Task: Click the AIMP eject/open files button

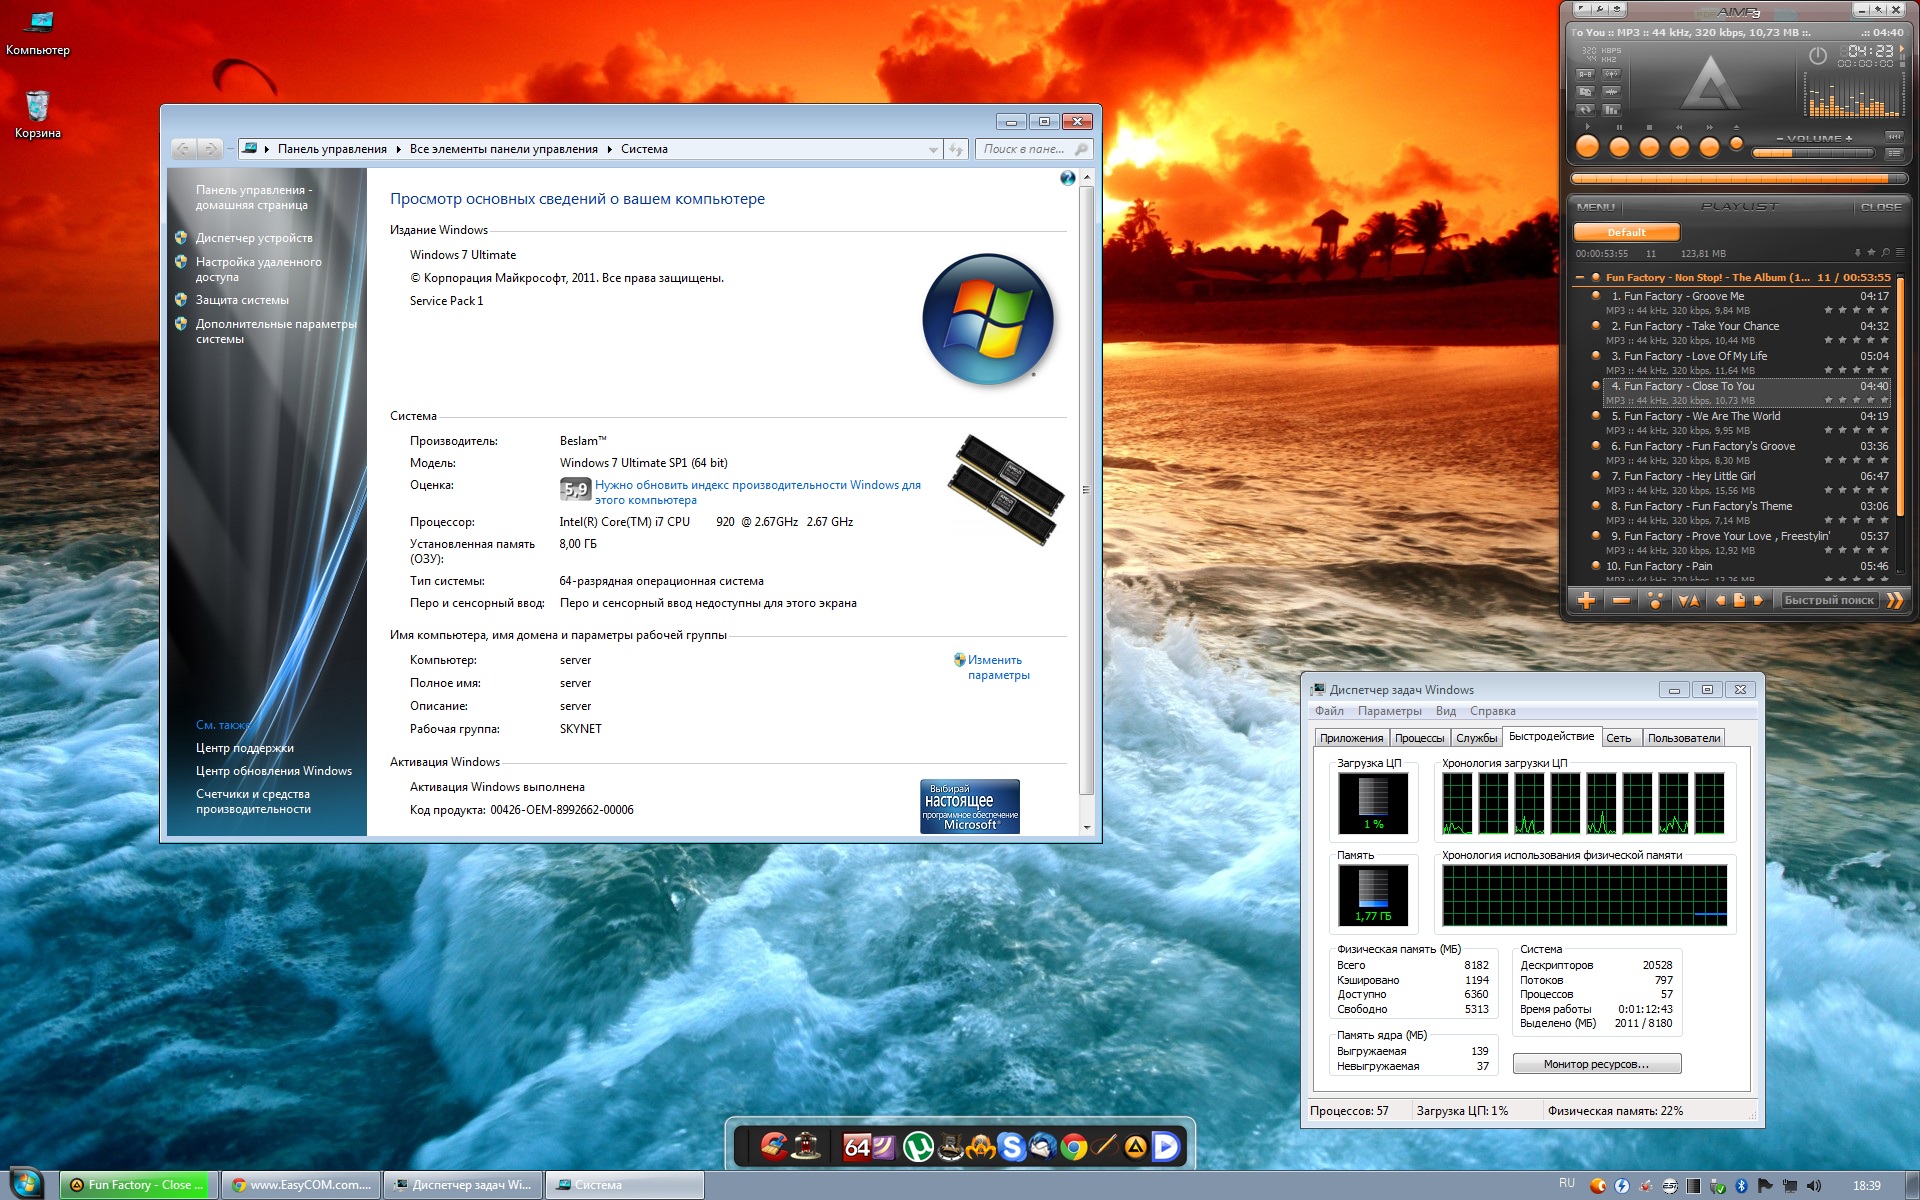Action: coord(1736,143)
